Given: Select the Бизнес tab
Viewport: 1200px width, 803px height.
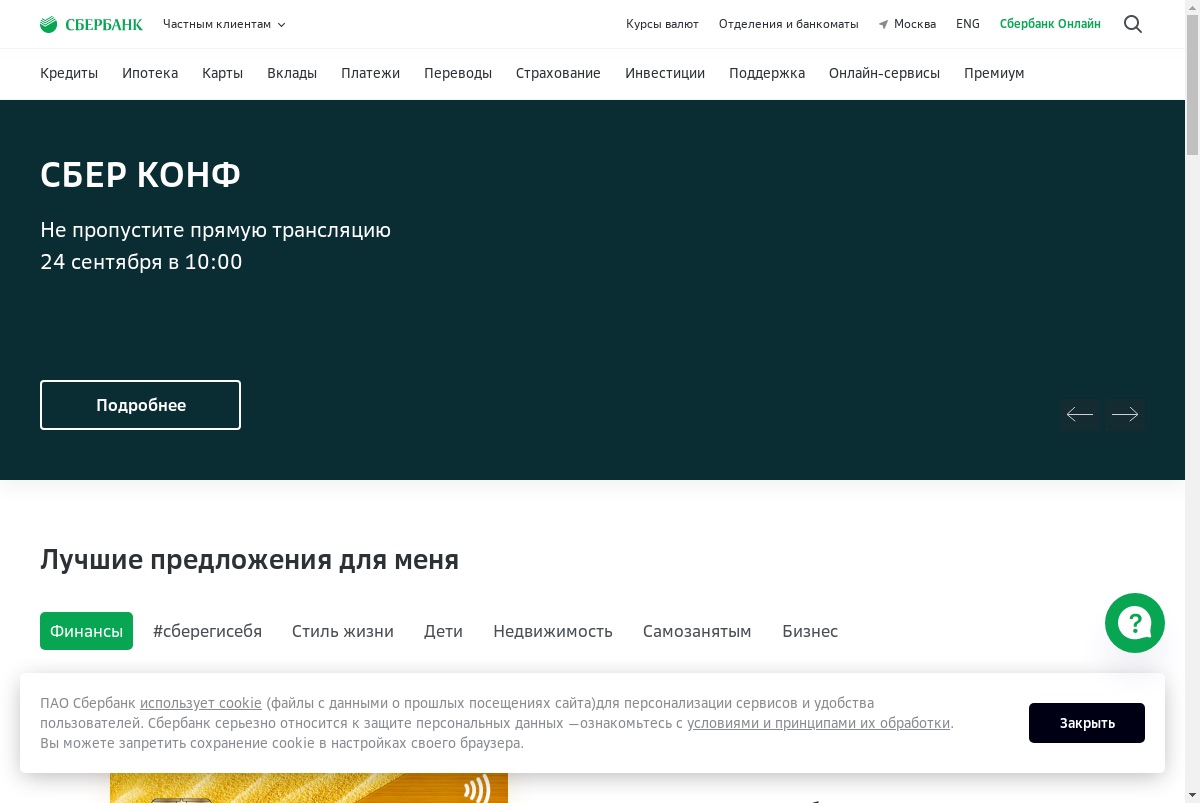Looking at the screenshot, I should [x=810, y=631].
